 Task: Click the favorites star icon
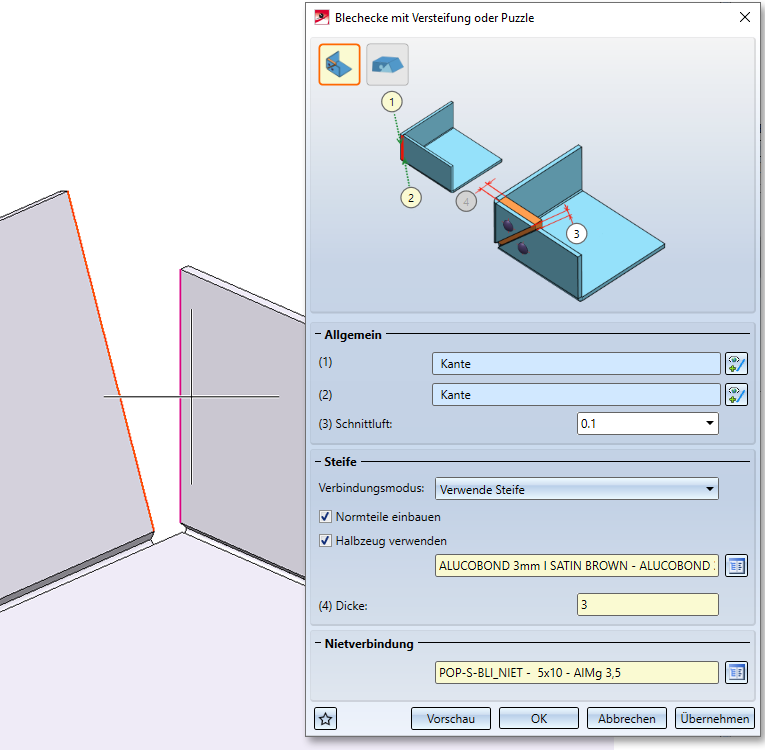pos(323,718)
